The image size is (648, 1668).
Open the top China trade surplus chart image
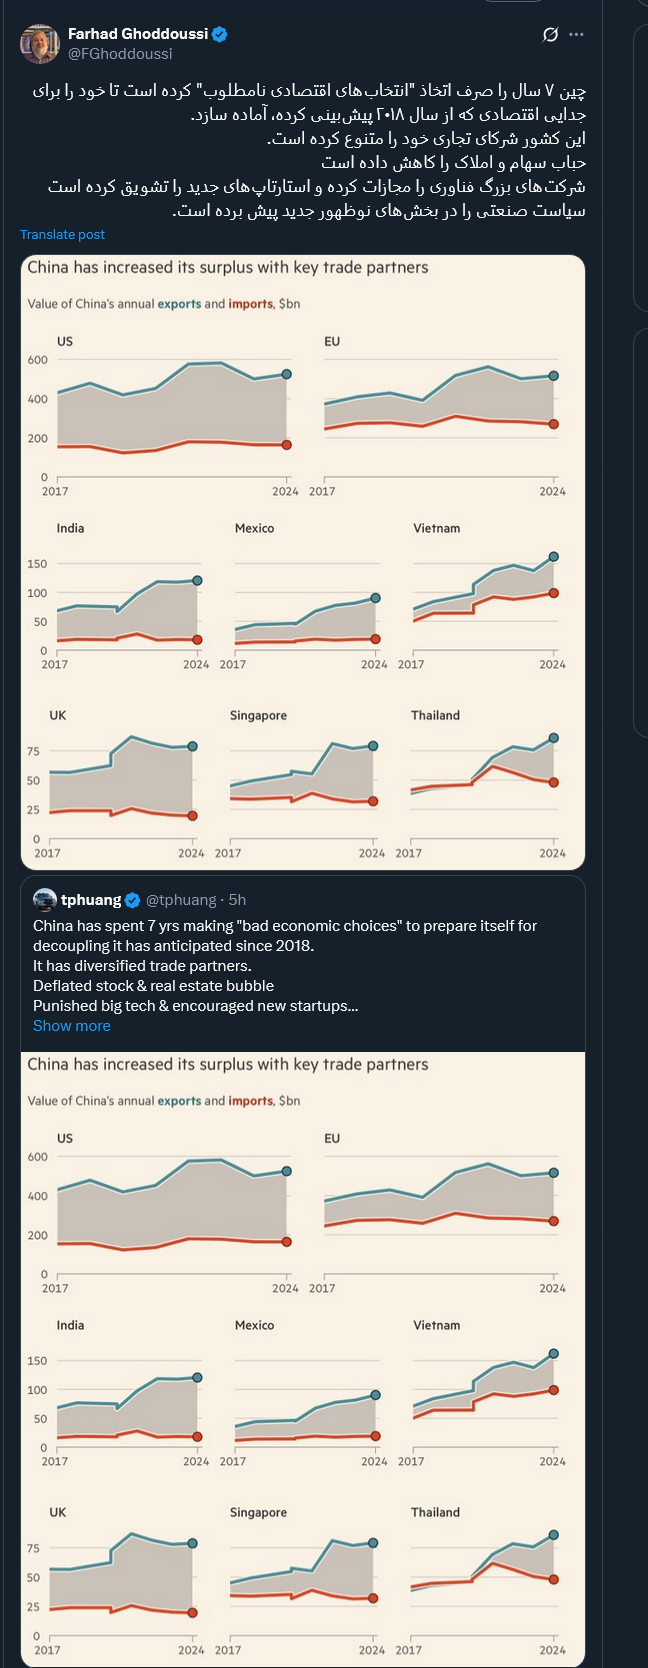[x=302, y=562]
